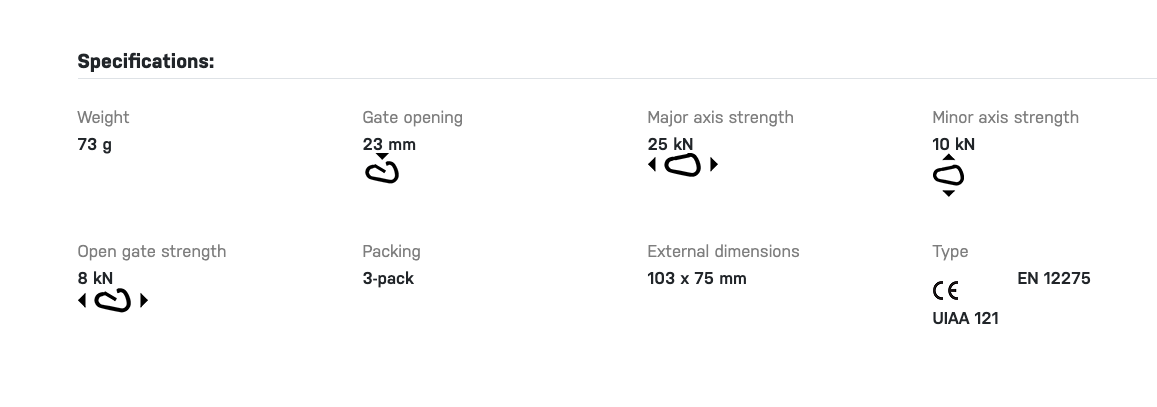Image resolution: width=1157 pixels, height=407 pixels.
Task: Click the Open gate strength label
Action: point(151,251)
